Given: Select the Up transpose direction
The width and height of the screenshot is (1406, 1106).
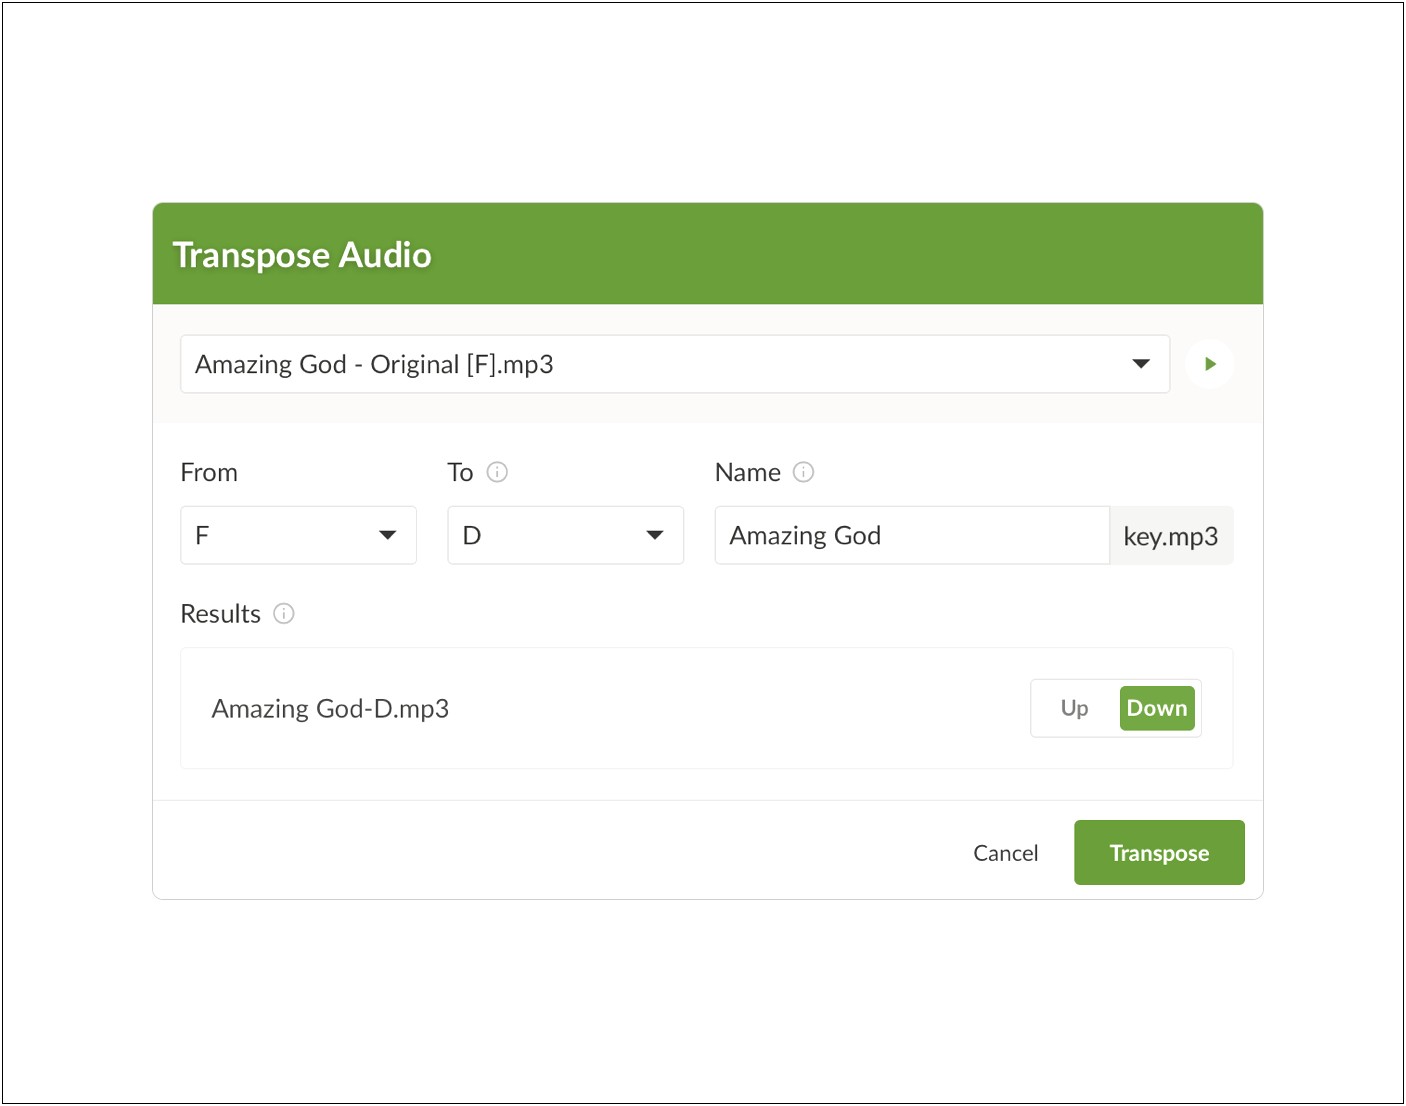Looking at the screenshot, I should [x=1075, y=708].
